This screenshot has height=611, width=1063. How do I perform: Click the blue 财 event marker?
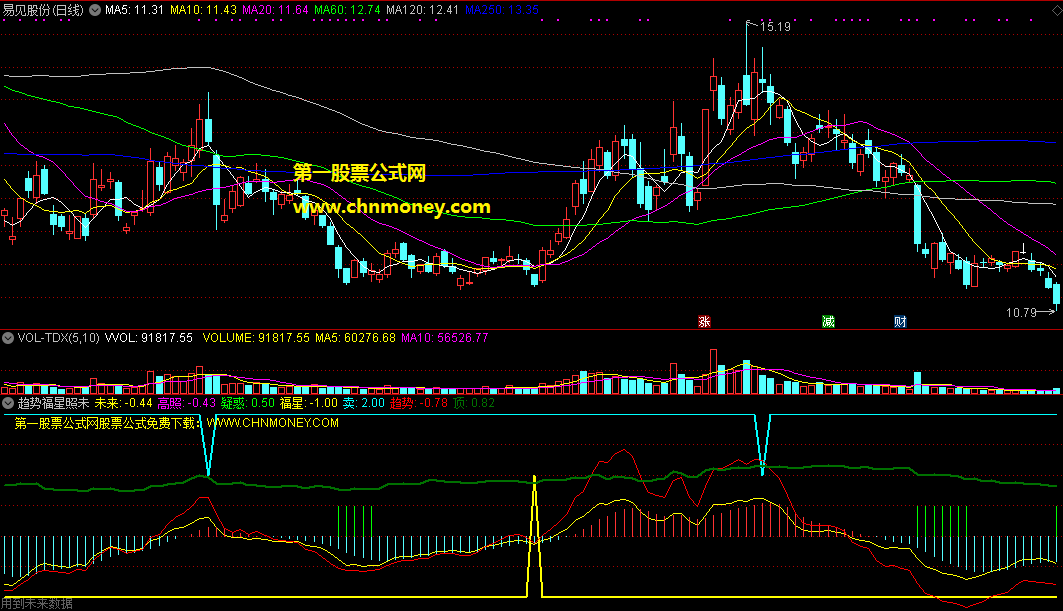tap(900, 321)
